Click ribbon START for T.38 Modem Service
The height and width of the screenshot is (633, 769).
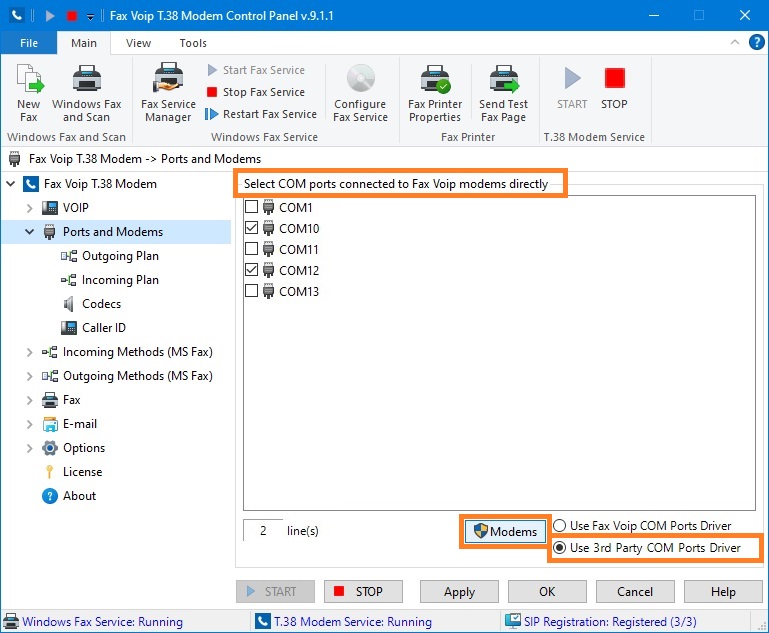tap(572, 88)
